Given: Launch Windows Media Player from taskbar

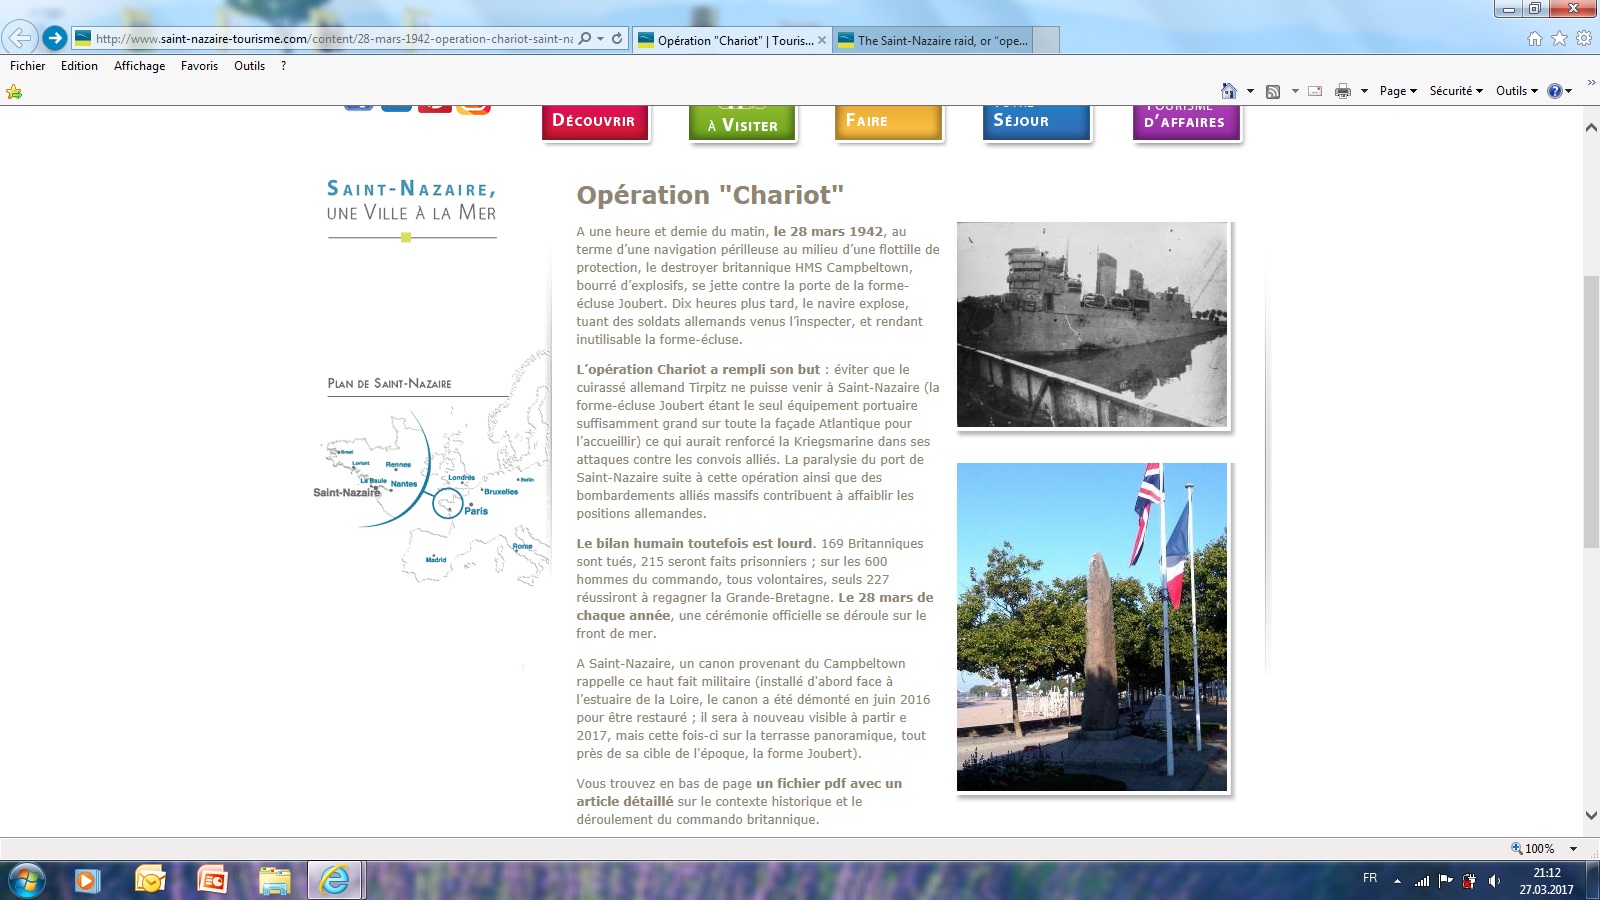Looking at the screenshot, I should tap(87, 881).
